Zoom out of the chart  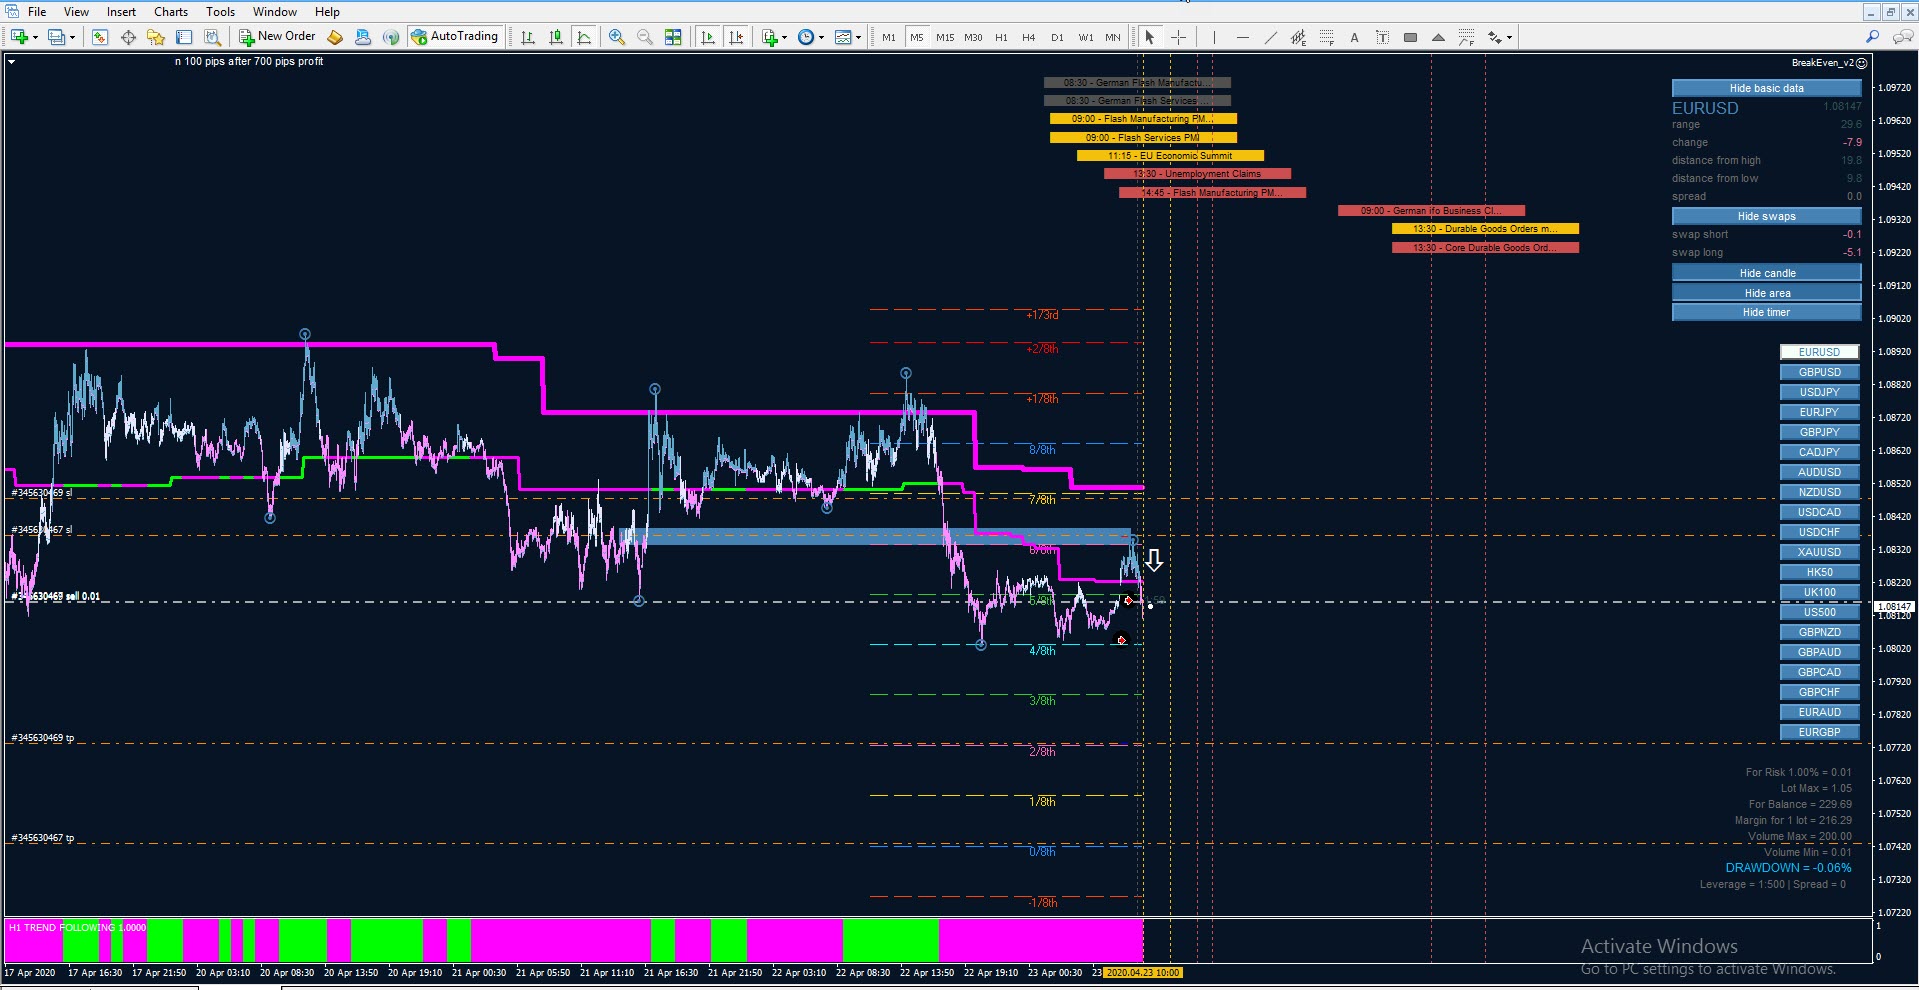pyautogui.click(x=645, y=37)
